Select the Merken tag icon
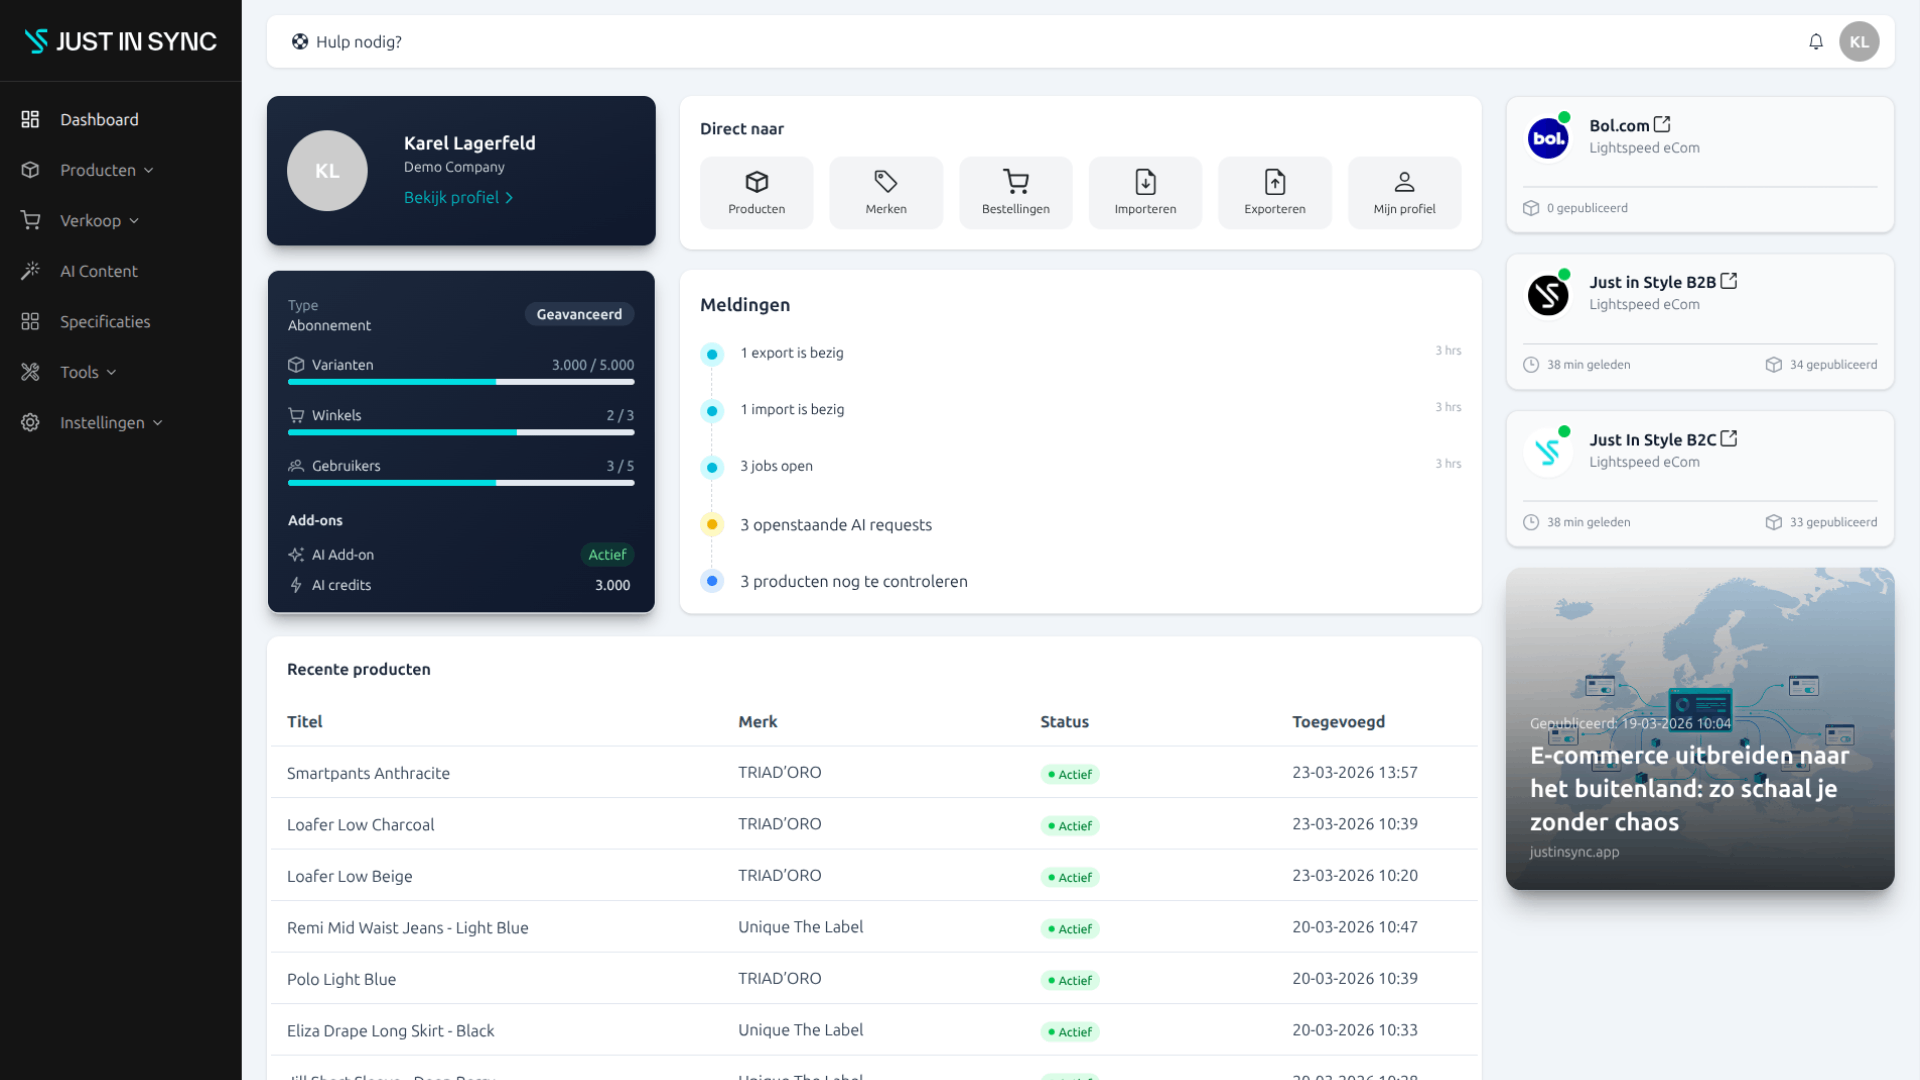 pos(885,181)
